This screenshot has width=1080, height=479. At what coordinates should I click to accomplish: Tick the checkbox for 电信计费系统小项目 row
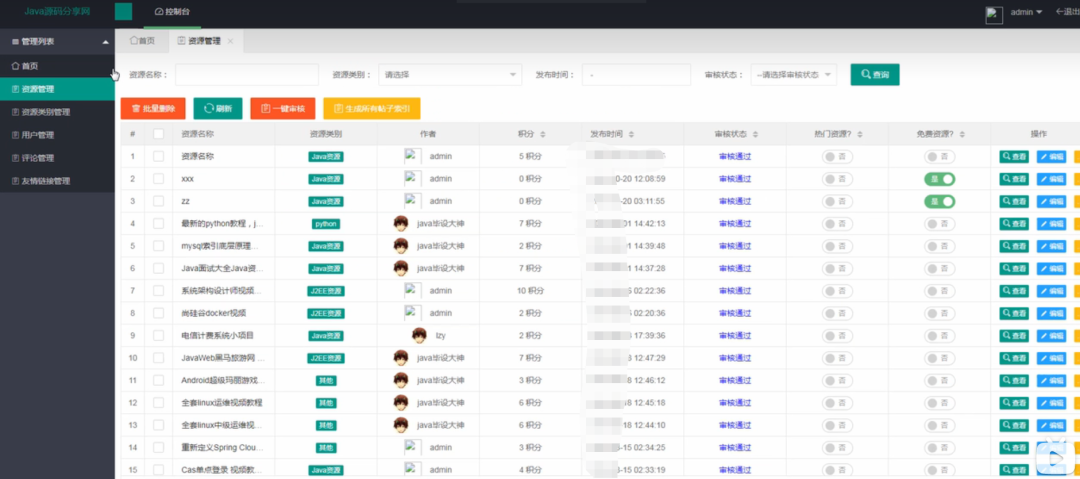click(x=158, y=336)
